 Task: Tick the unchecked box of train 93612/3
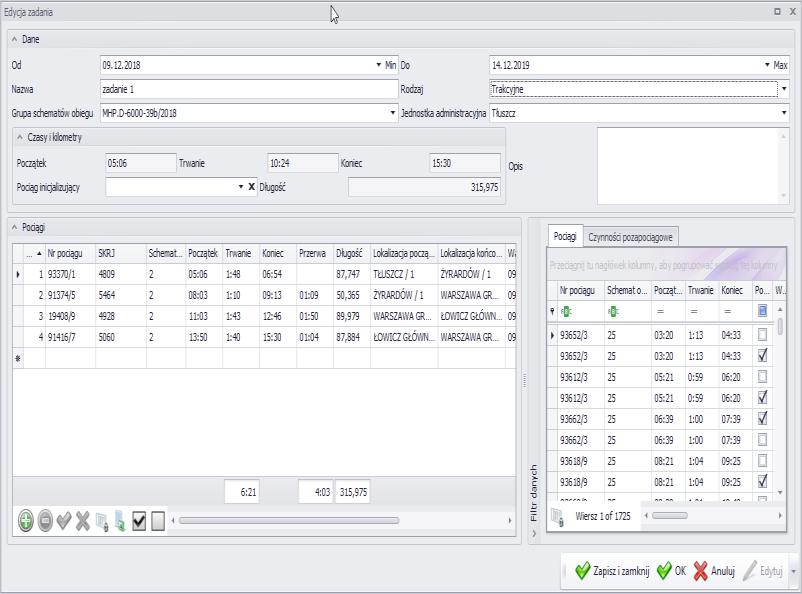(762, 377)
